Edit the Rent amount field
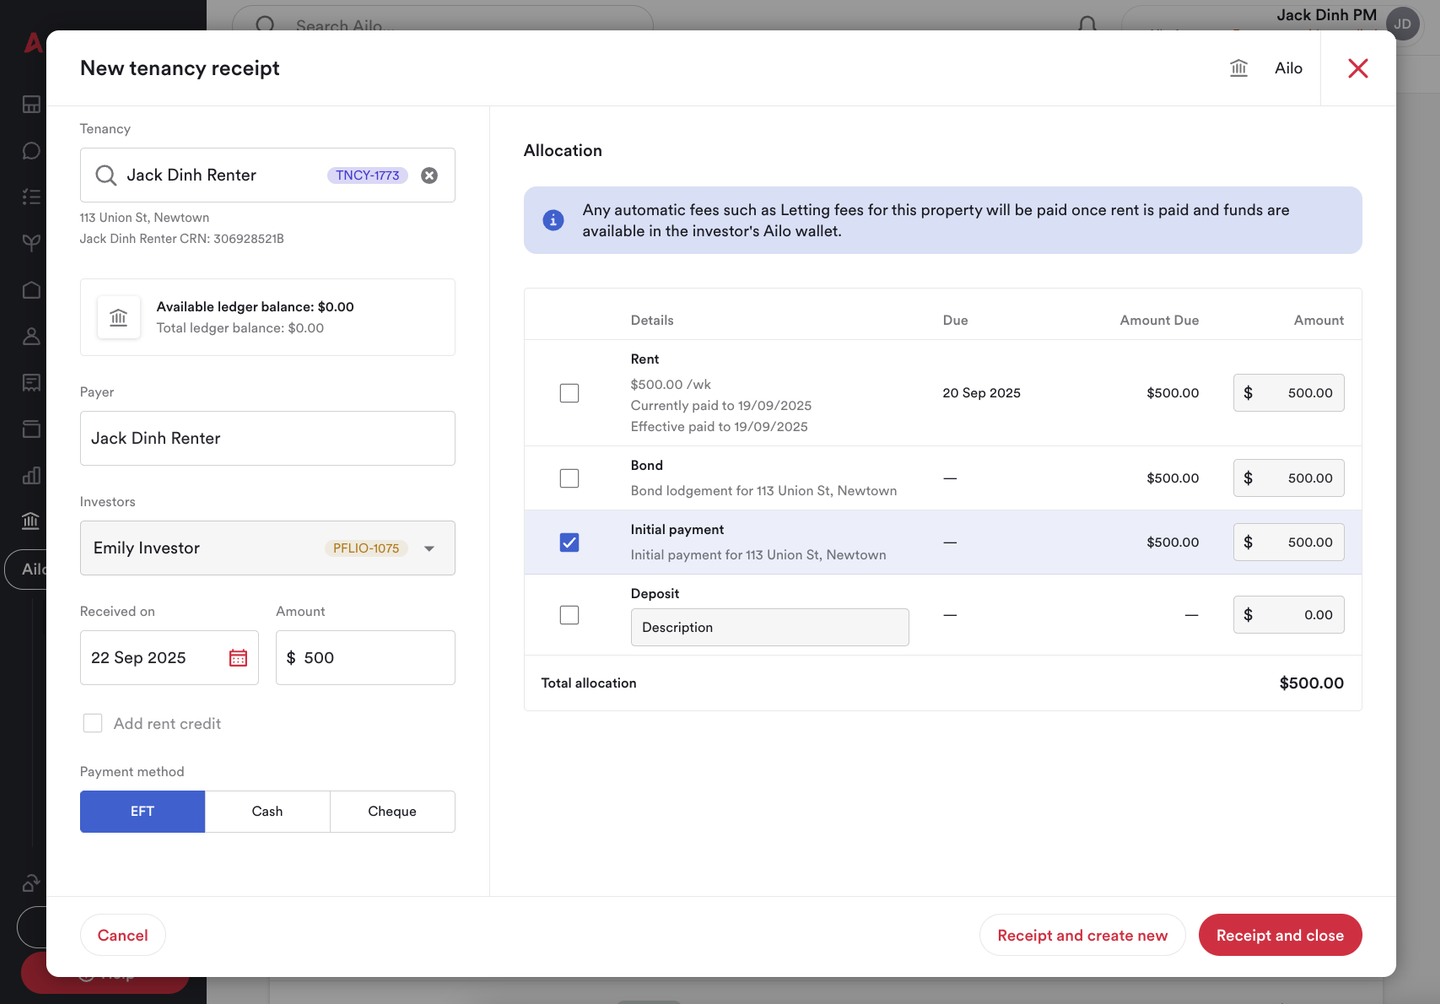Image resolution: width=1440 pixels, height=1004 pixels. point(1288,393)
